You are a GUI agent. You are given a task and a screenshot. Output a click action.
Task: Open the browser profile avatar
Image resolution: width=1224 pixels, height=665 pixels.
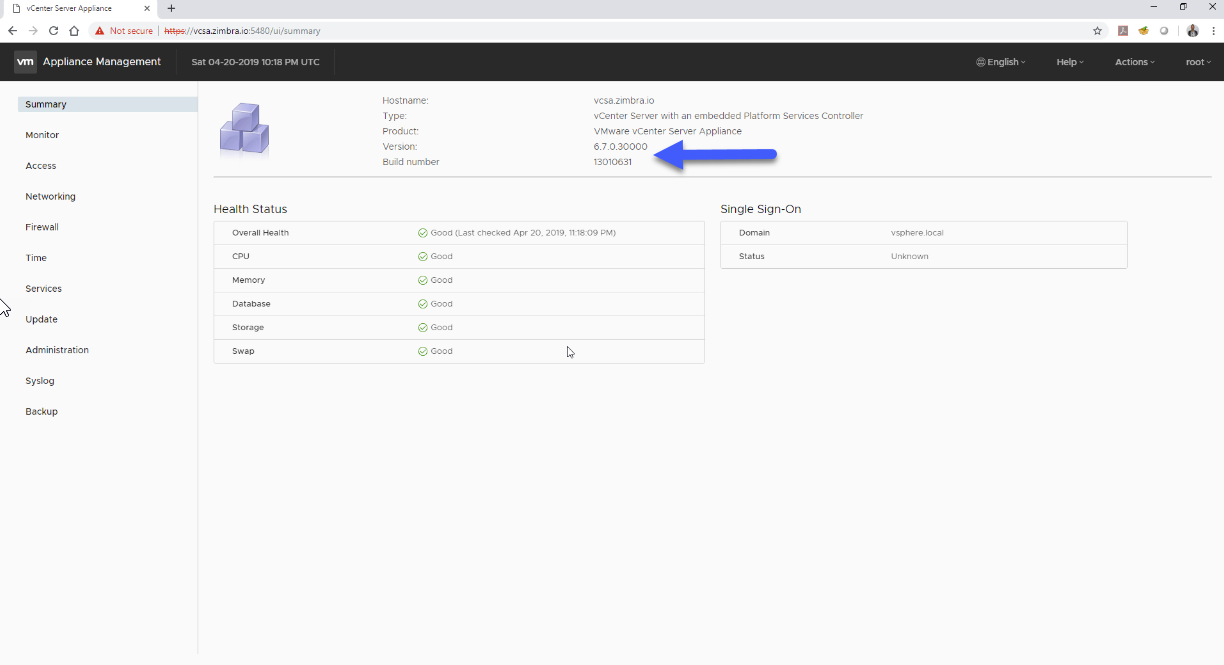[1192, 31]
